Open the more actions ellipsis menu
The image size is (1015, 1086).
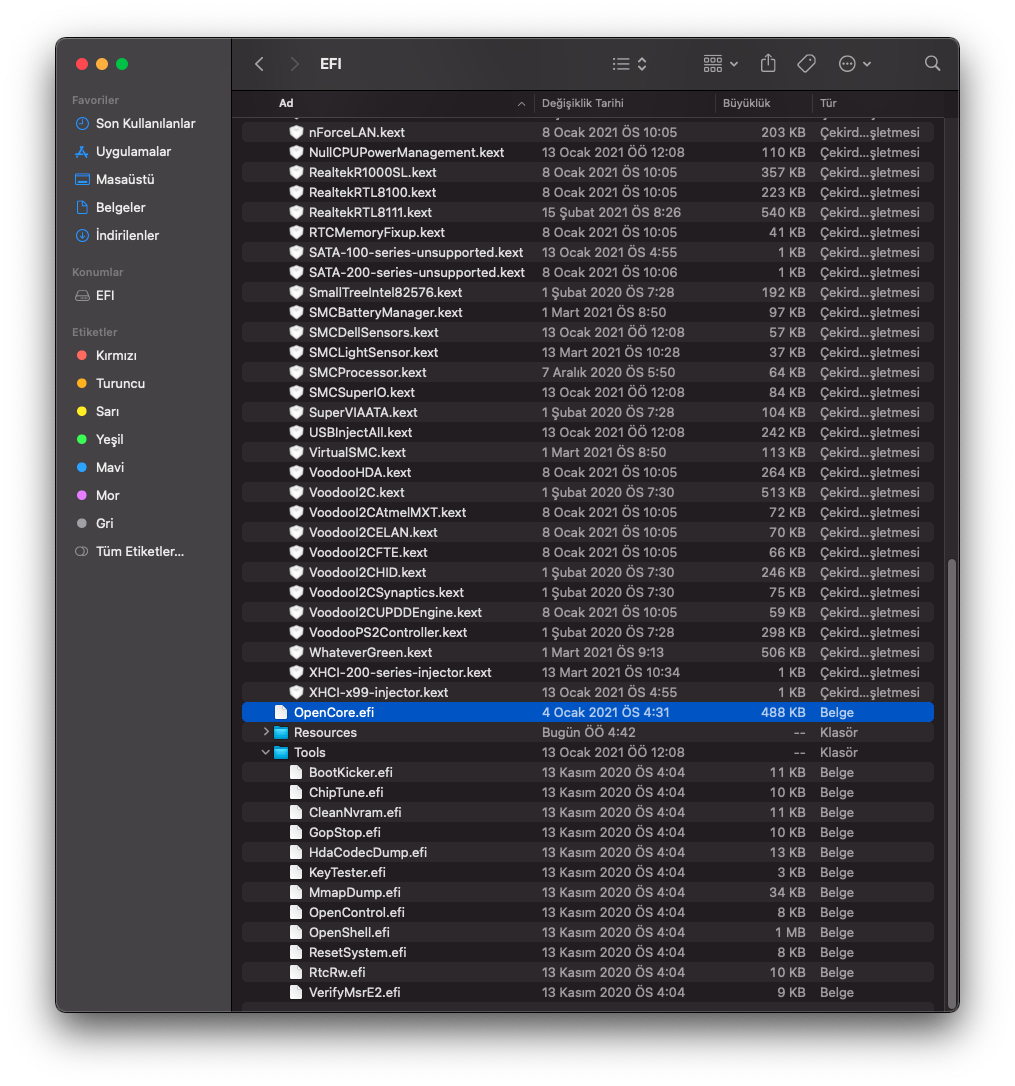(854, 64)
